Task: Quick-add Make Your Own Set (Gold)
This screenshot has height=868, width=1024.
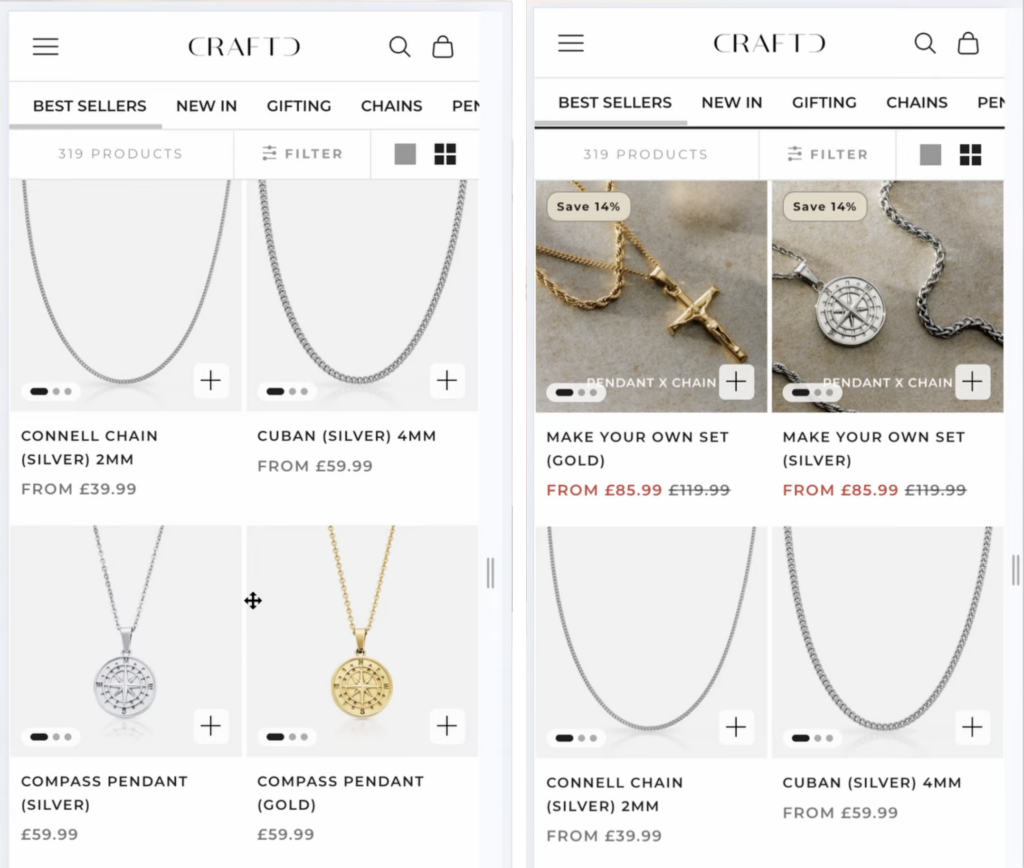Action: click(x=737, y=381)
